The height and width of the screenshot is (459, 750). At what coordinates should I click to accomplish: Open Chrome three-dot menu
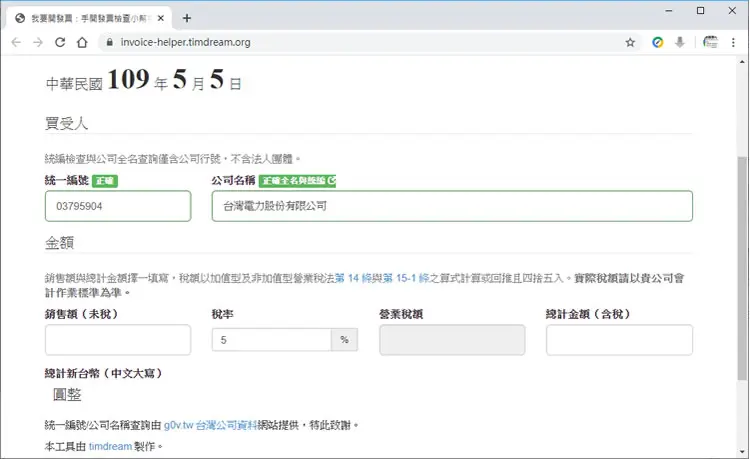pyautogui.click(x=733, y=43)
